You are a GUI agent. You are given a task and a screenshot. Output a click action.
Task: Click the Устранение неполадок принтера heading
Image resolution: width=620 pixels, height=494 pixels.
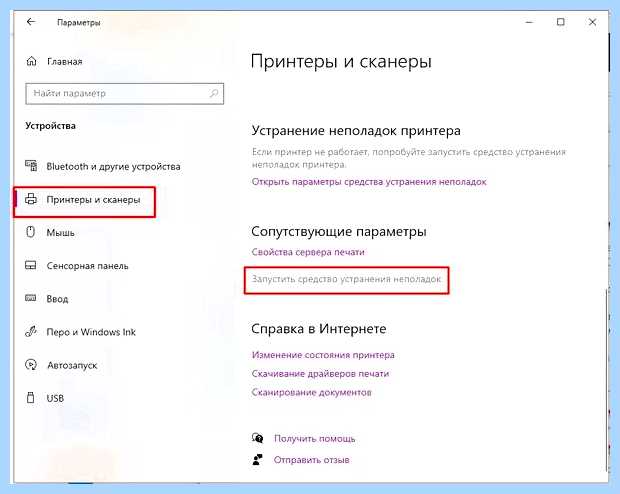(x=356, y=131)
